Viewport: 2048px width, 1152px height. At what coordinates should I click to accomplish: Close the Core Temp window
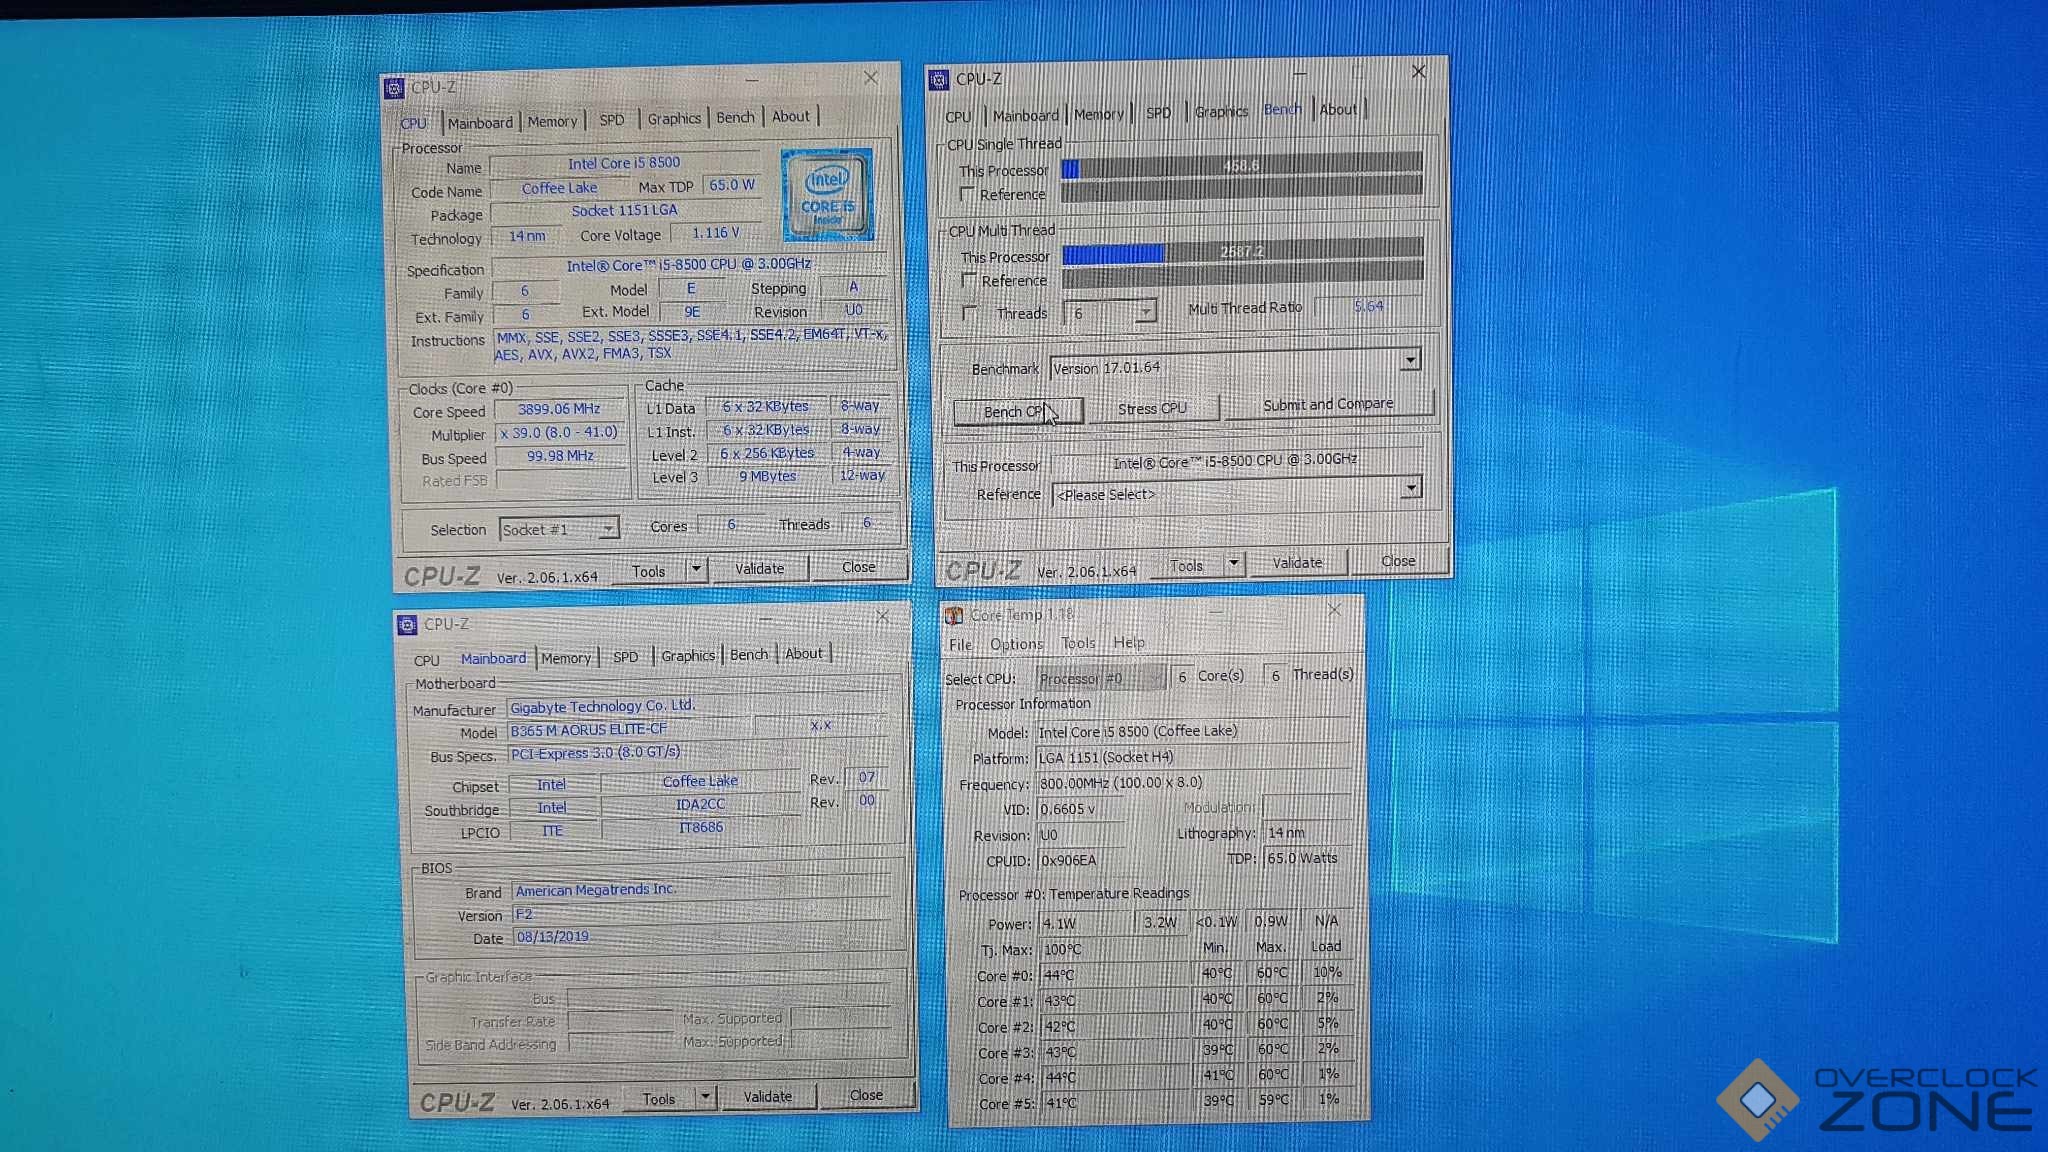click(x=1334, y=610)
